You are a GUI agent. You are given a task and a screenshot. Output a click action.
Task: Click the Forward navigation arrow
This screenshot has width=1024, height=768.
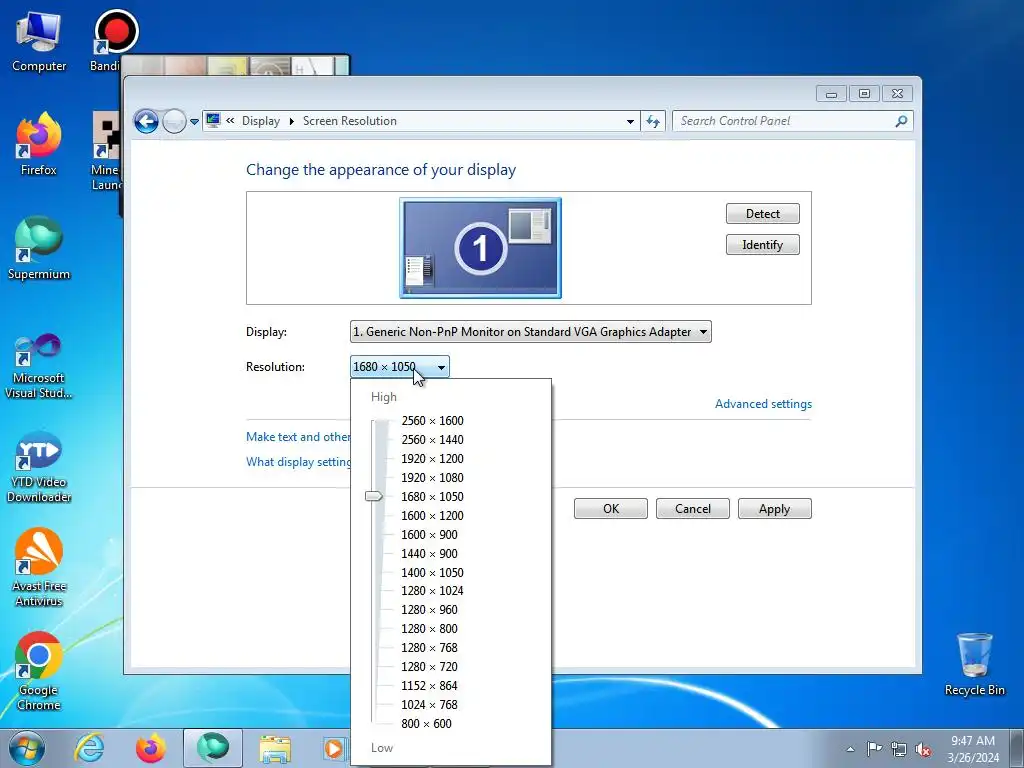pos(174,121)
